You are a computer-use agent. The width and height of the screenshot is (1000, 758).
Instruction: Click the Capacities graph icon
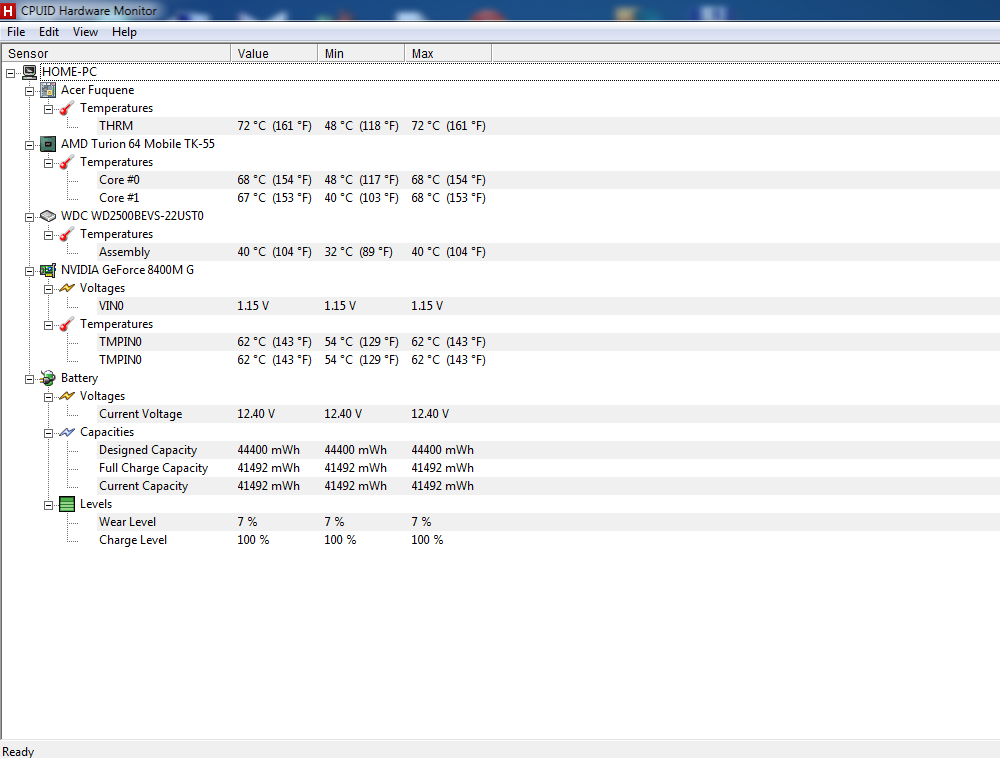pos(67,432)
